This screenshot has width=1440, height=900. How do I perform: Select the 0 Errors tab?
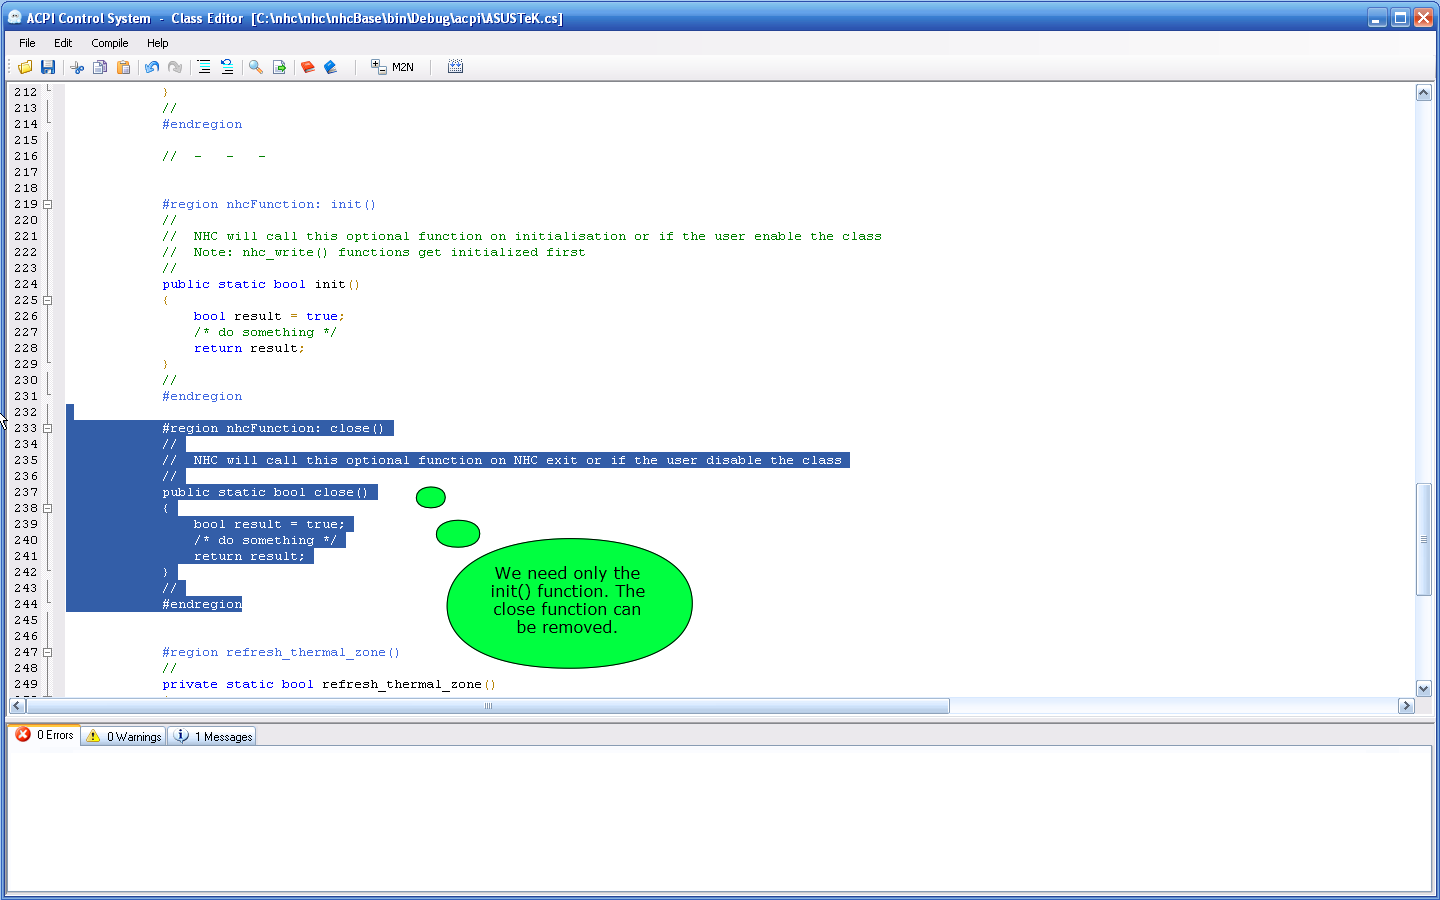point(45,735)
